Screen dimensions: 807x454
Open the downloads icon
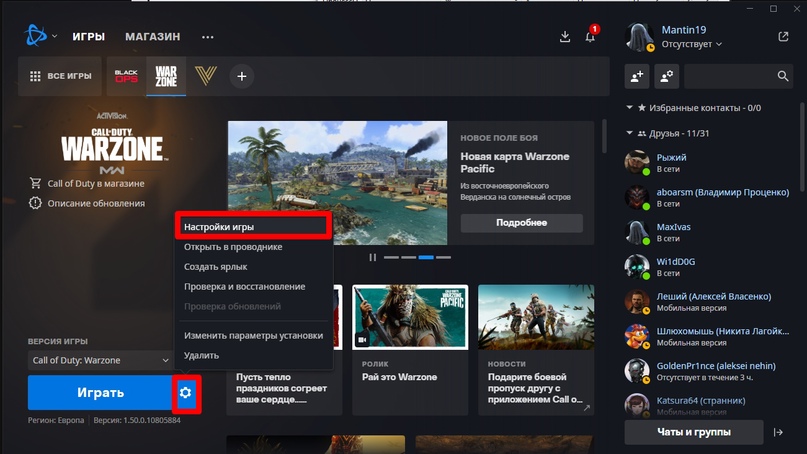(565, 37)
